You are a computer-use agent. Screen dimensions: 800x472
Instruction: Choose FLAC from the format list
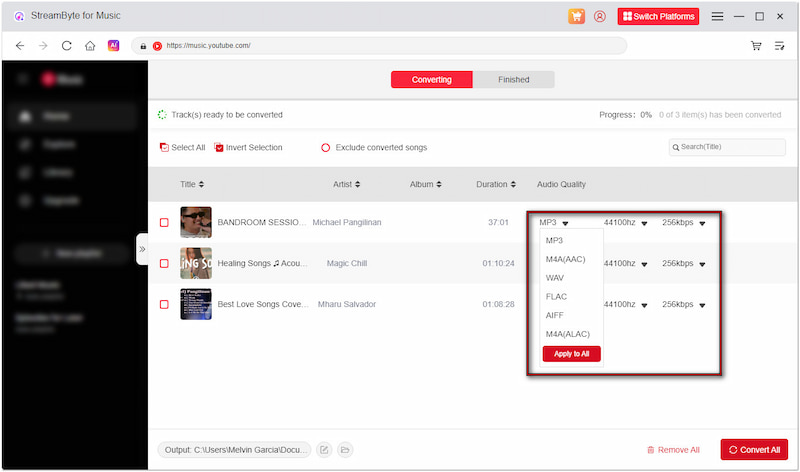pos(557,296)
